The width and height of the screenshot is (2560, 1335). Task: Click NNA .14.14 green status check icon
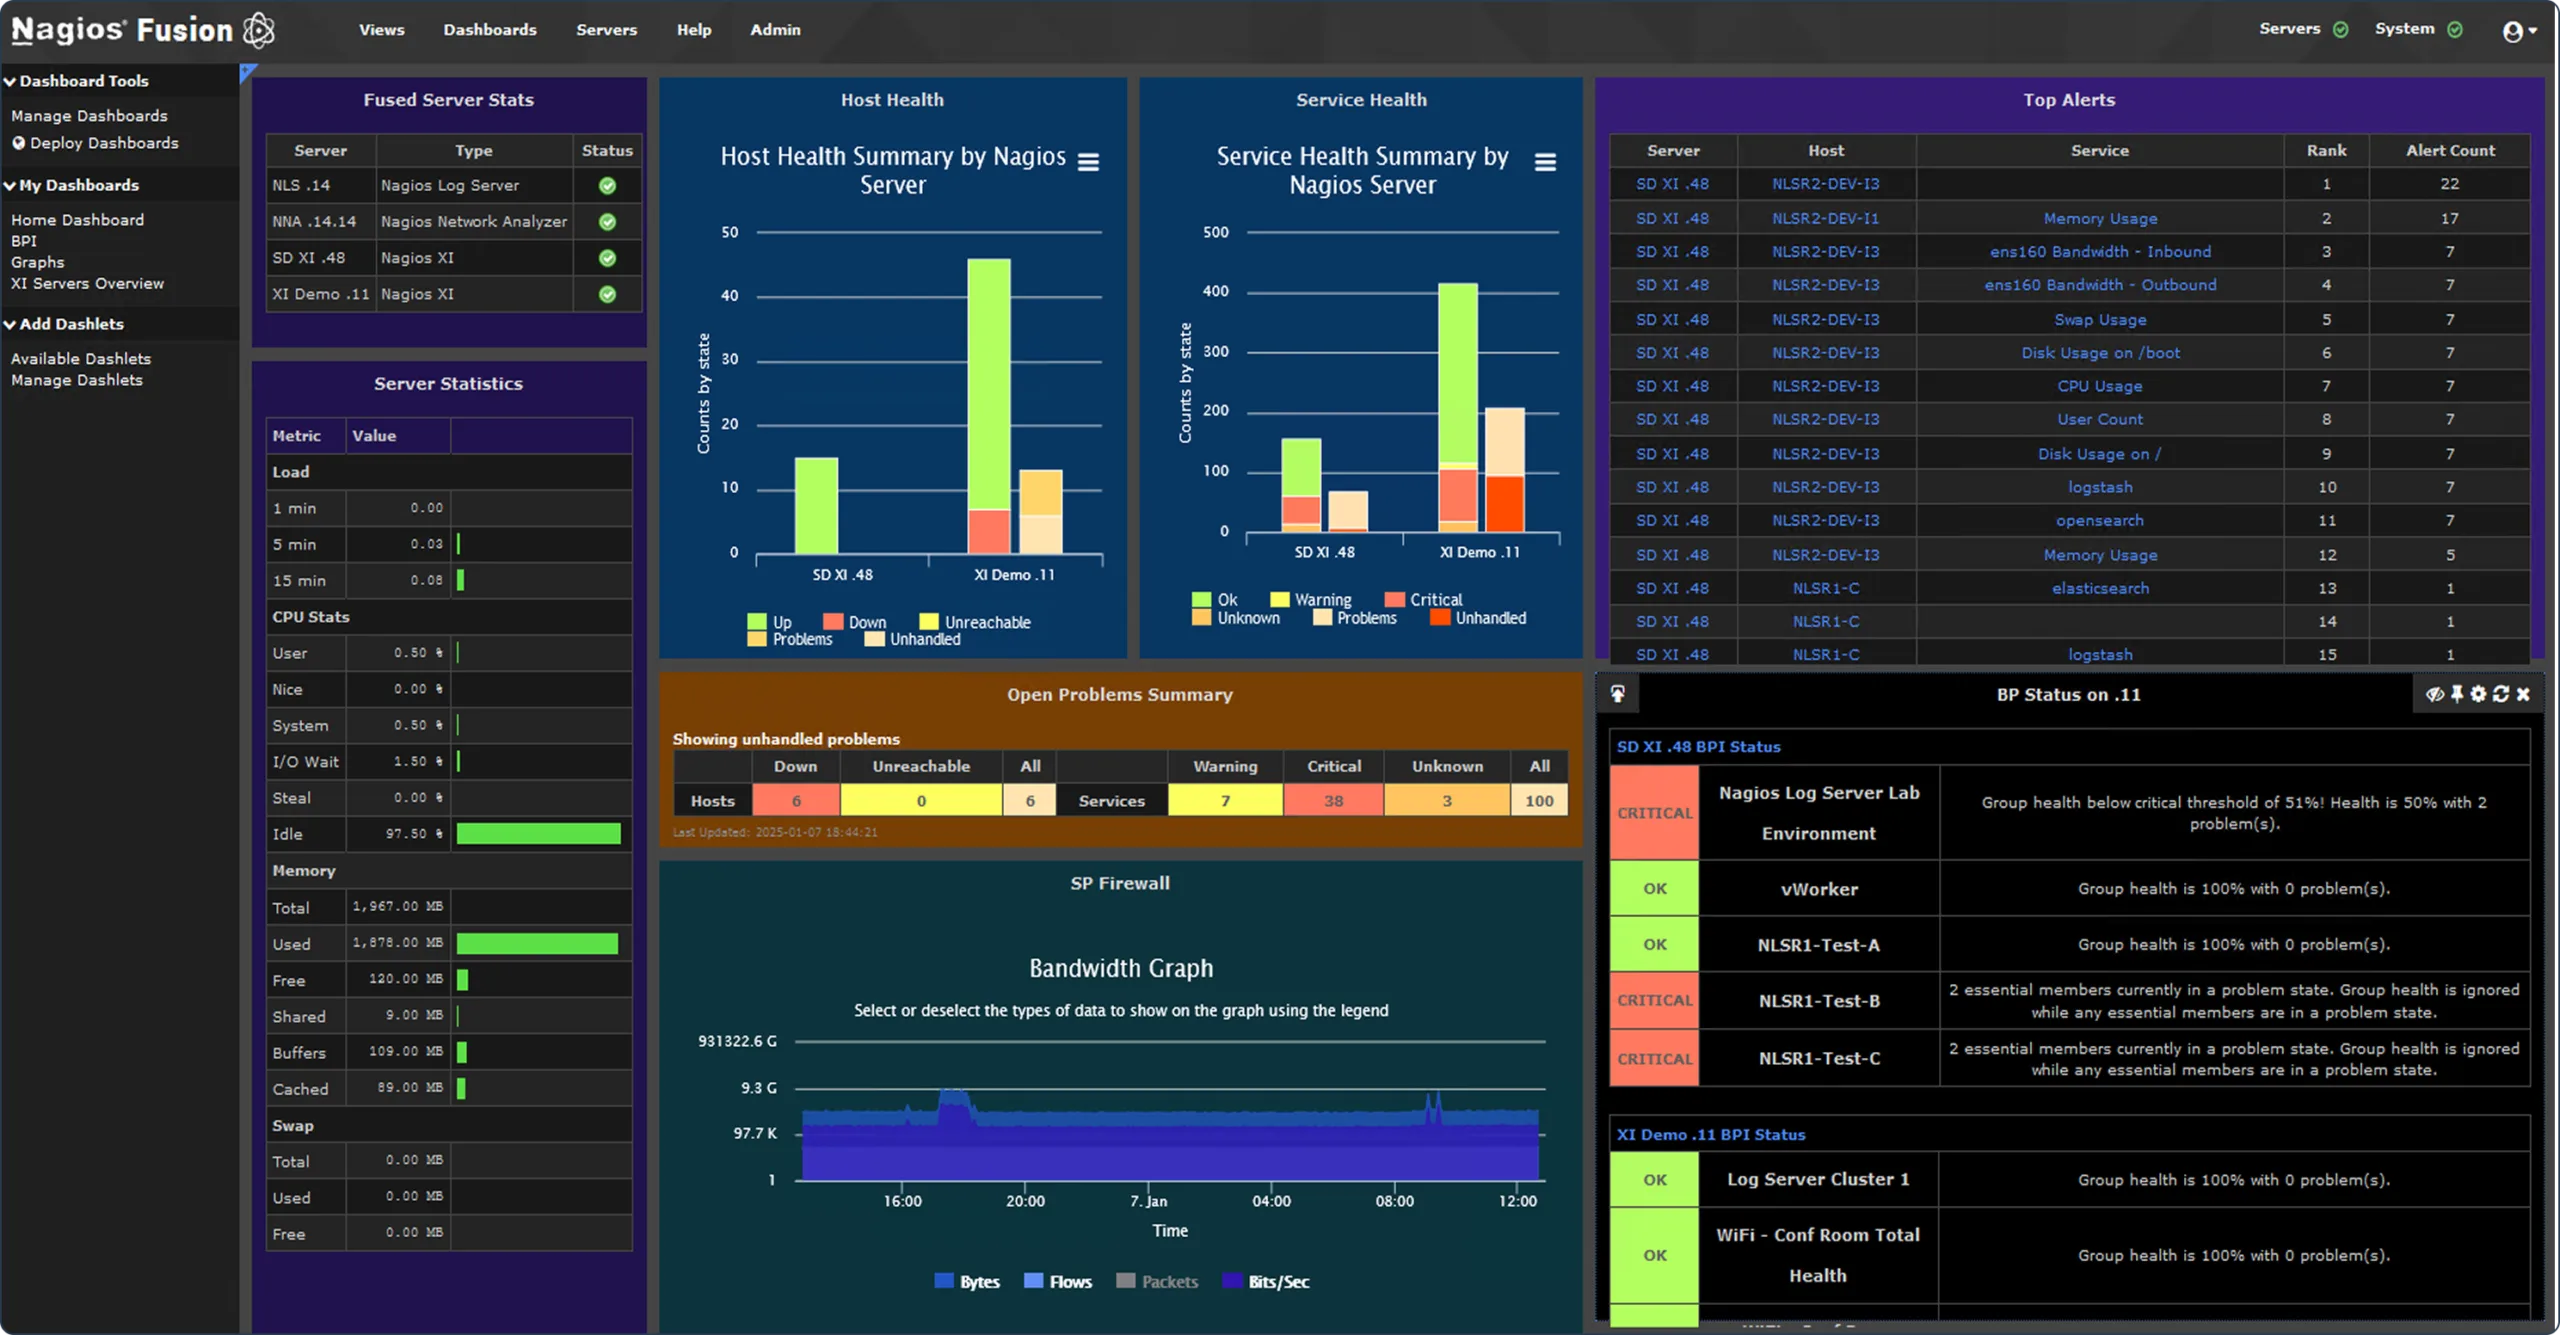607,222
